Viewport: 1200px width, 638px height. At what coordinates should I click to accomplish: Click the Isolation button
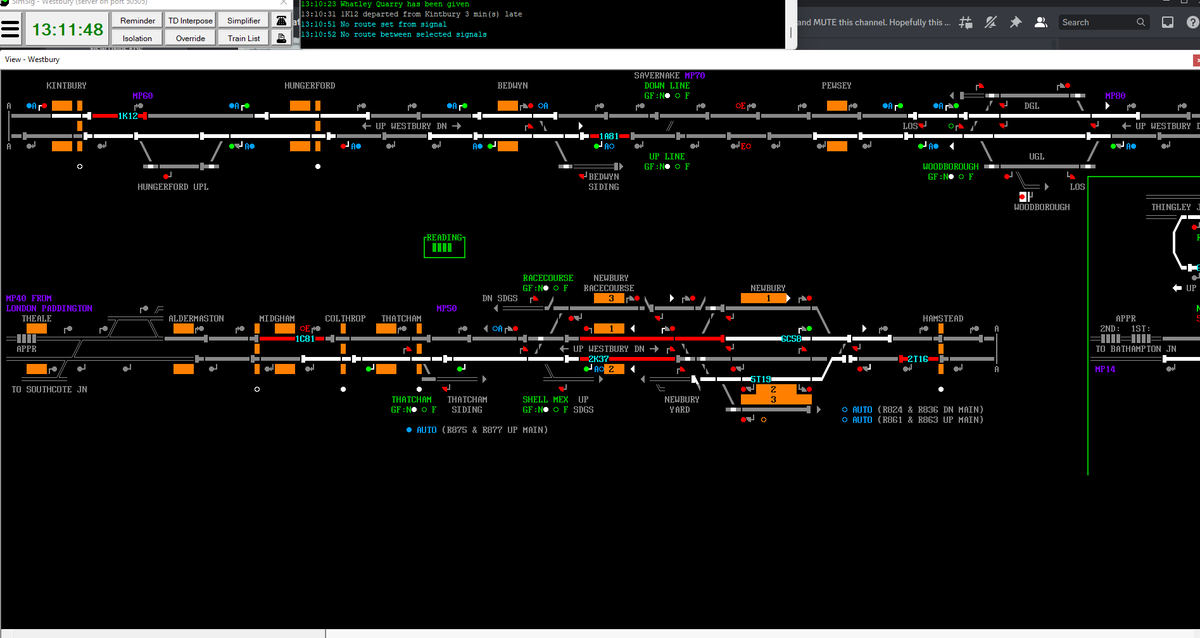click(x=137, y=38)
